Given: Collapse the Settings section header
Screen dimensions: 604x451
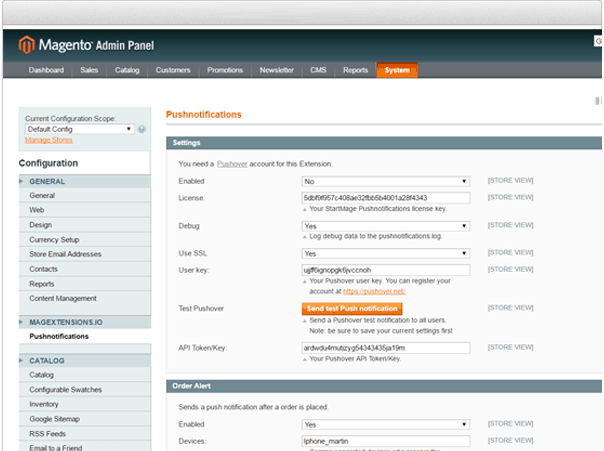Looking at the screenshot, I should click(x=384, y=143).
